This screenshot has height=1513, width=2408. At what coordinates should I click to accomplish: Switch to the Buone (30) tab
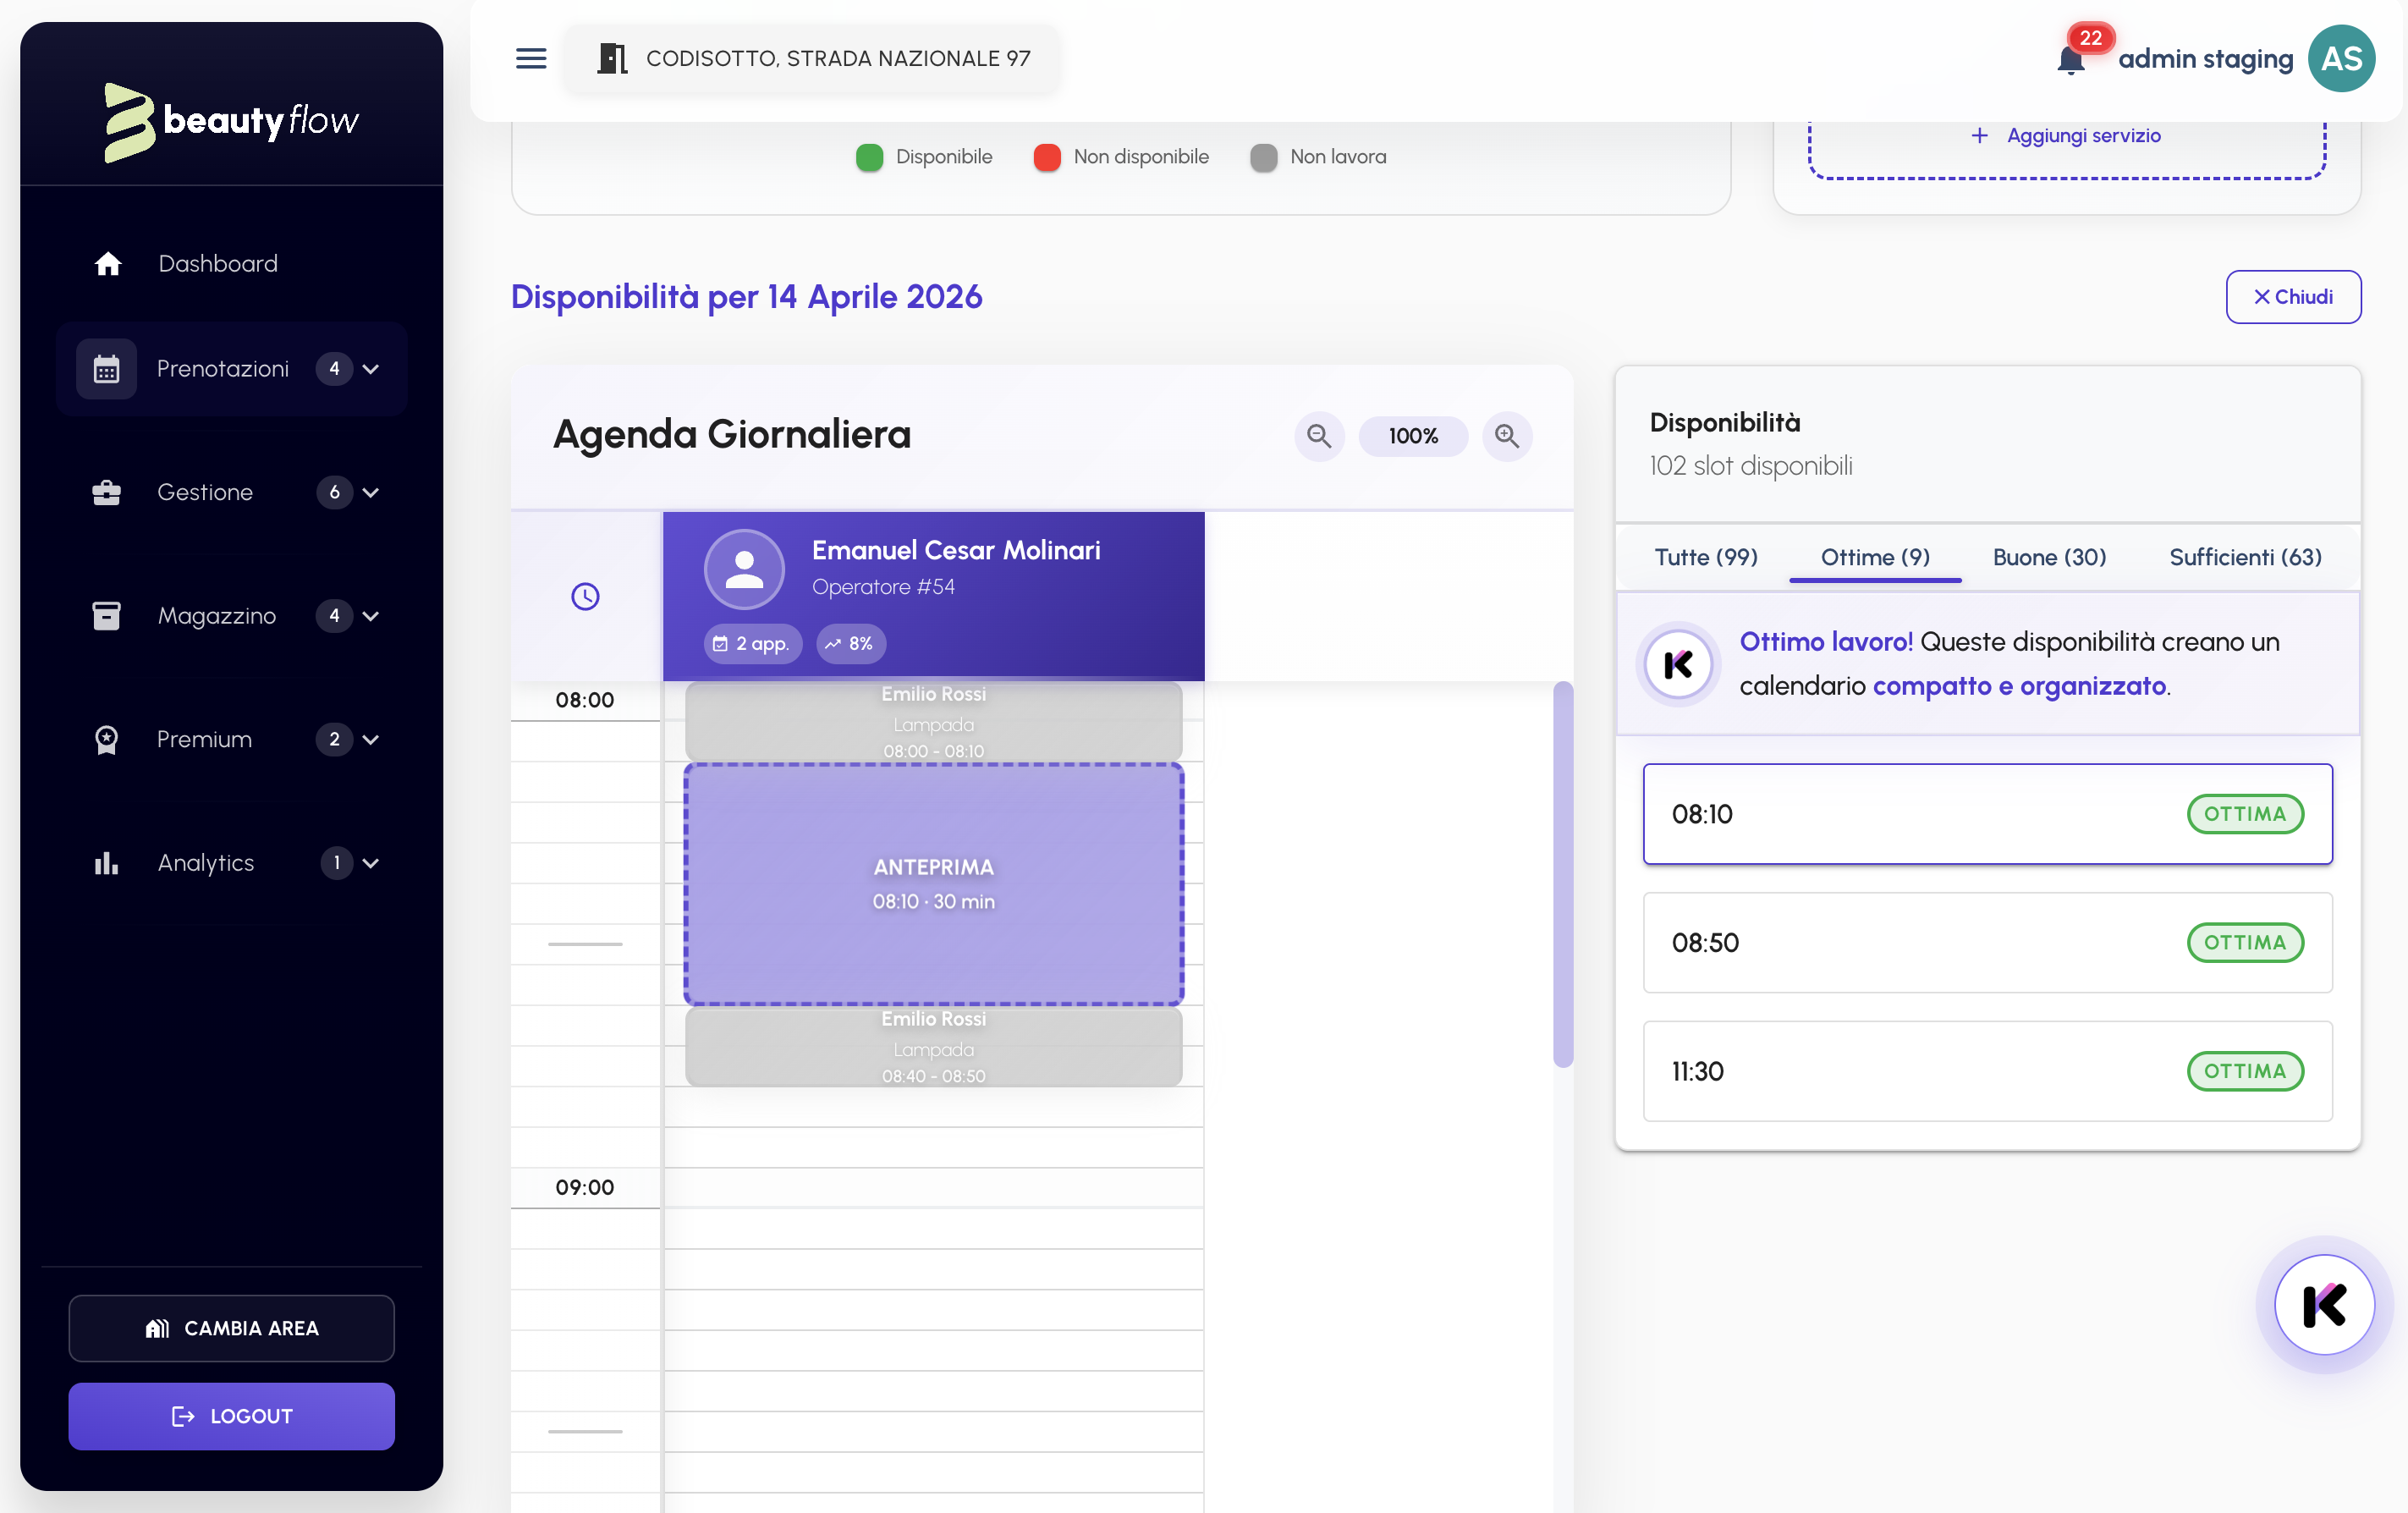[2048, 557]
